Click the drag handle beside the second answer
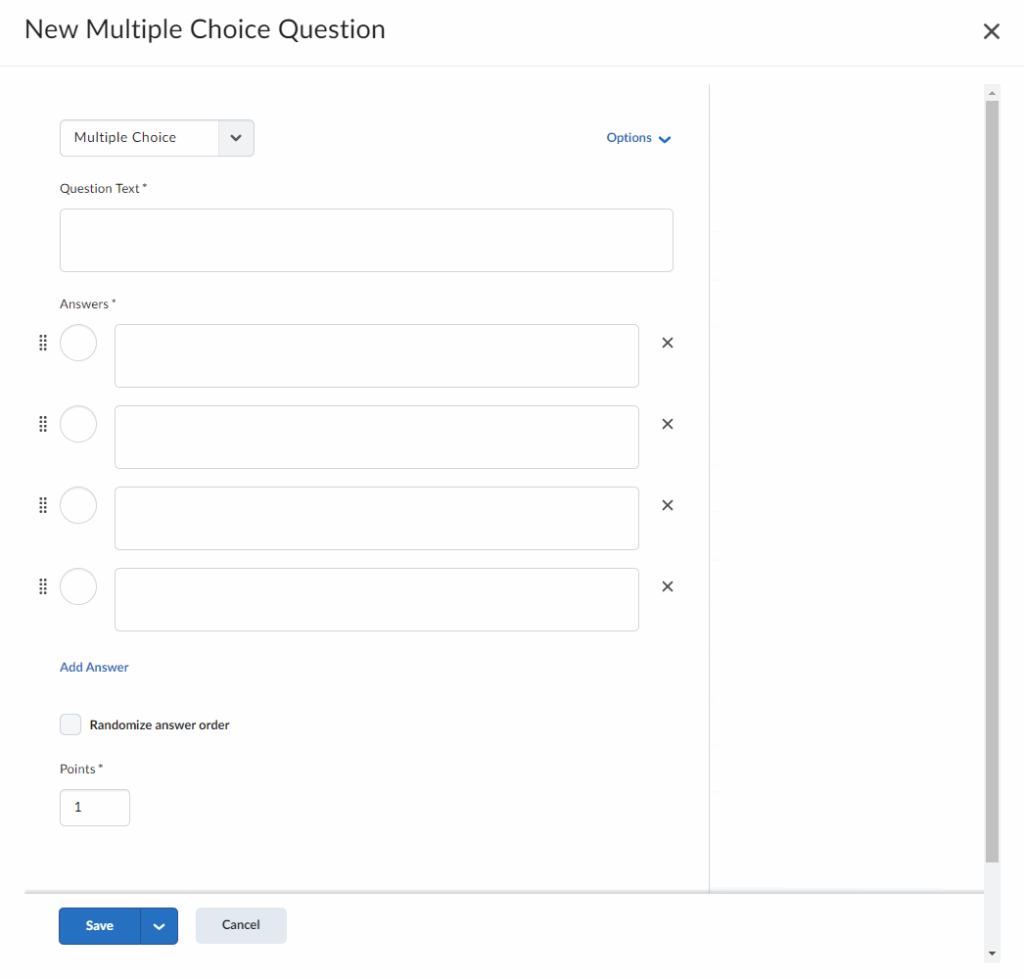The width and height of the screenshot is (1024, 979). tap(43, 424)
